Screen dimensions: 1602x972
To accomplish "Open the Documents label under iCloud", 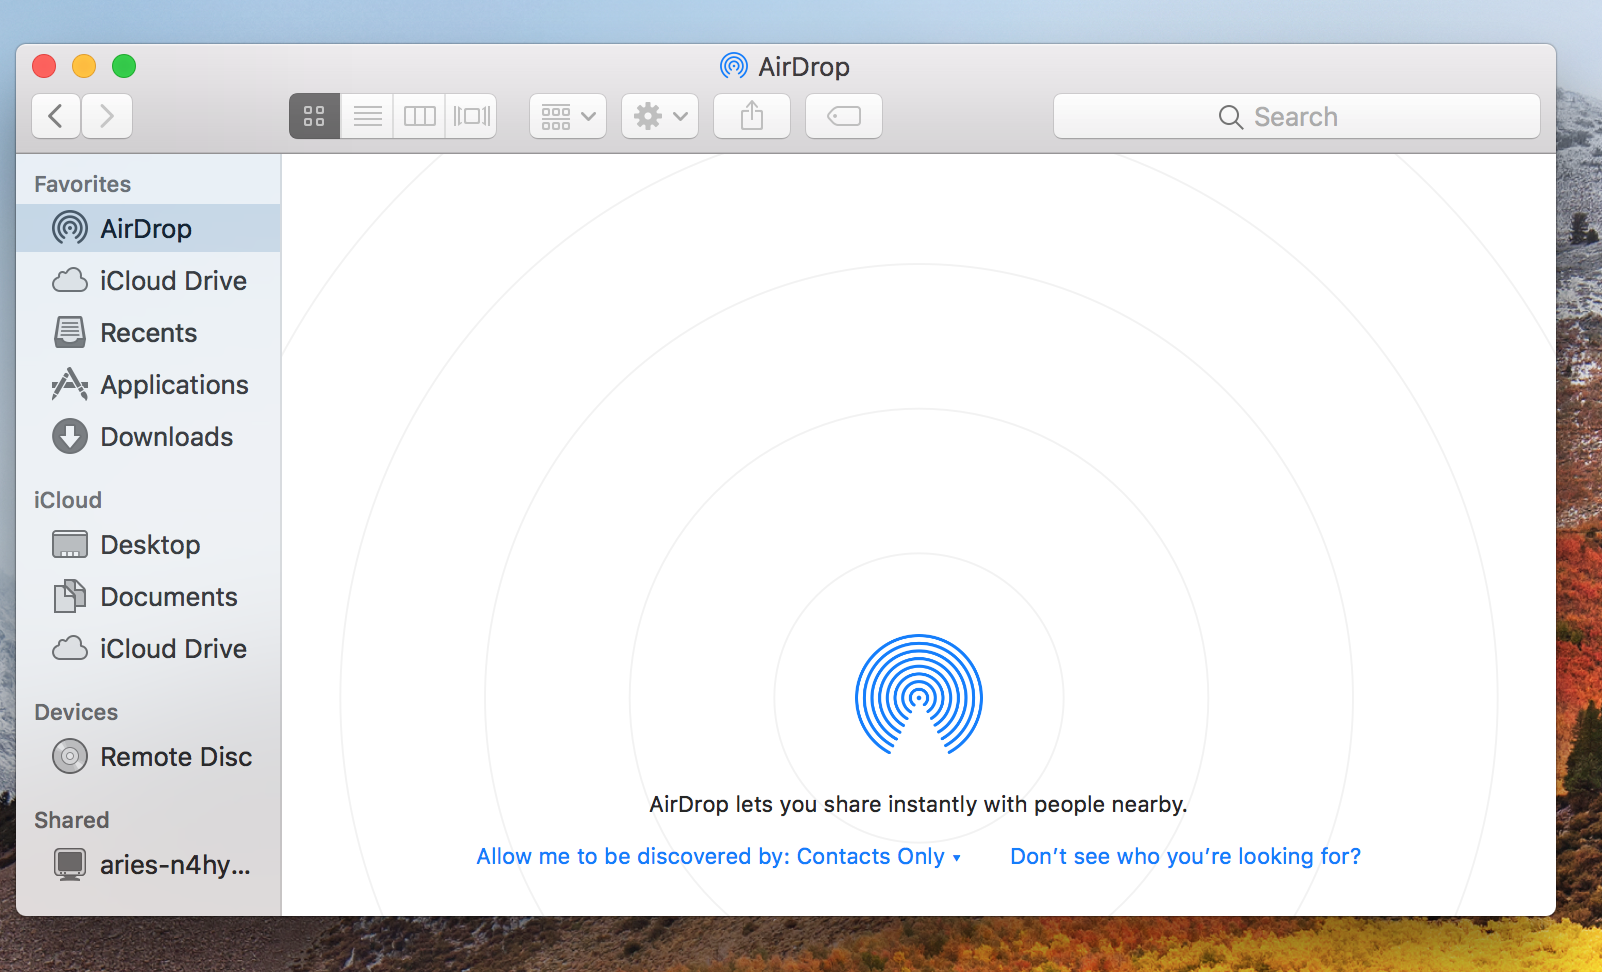I will click(x=169, y=597).
